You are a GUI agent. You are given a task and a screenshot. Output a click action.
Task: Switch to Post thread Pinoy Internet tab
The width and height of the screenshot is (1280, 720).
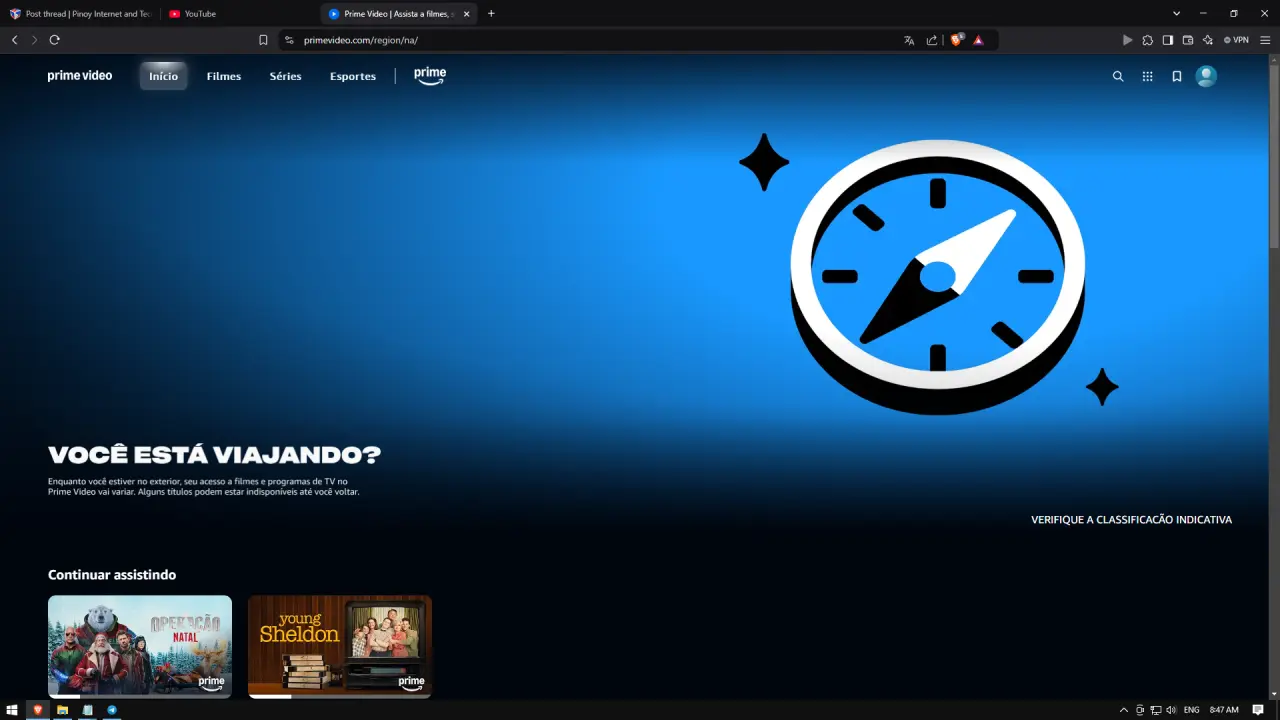tap(80, 14)
